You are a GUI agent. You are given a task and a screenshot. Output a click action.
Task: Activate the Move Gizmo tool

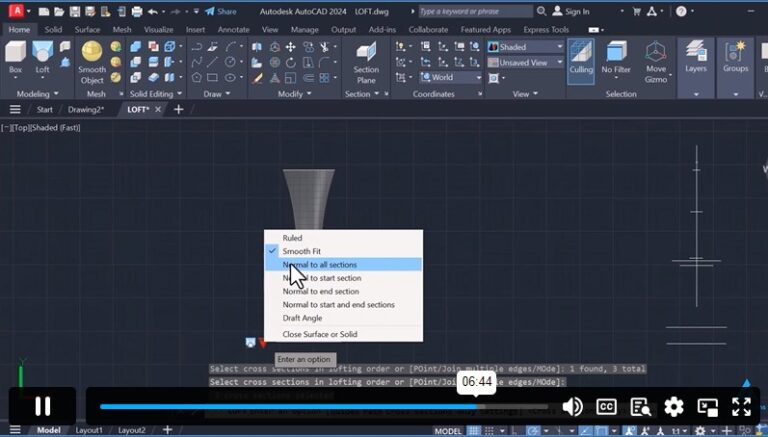656,62
